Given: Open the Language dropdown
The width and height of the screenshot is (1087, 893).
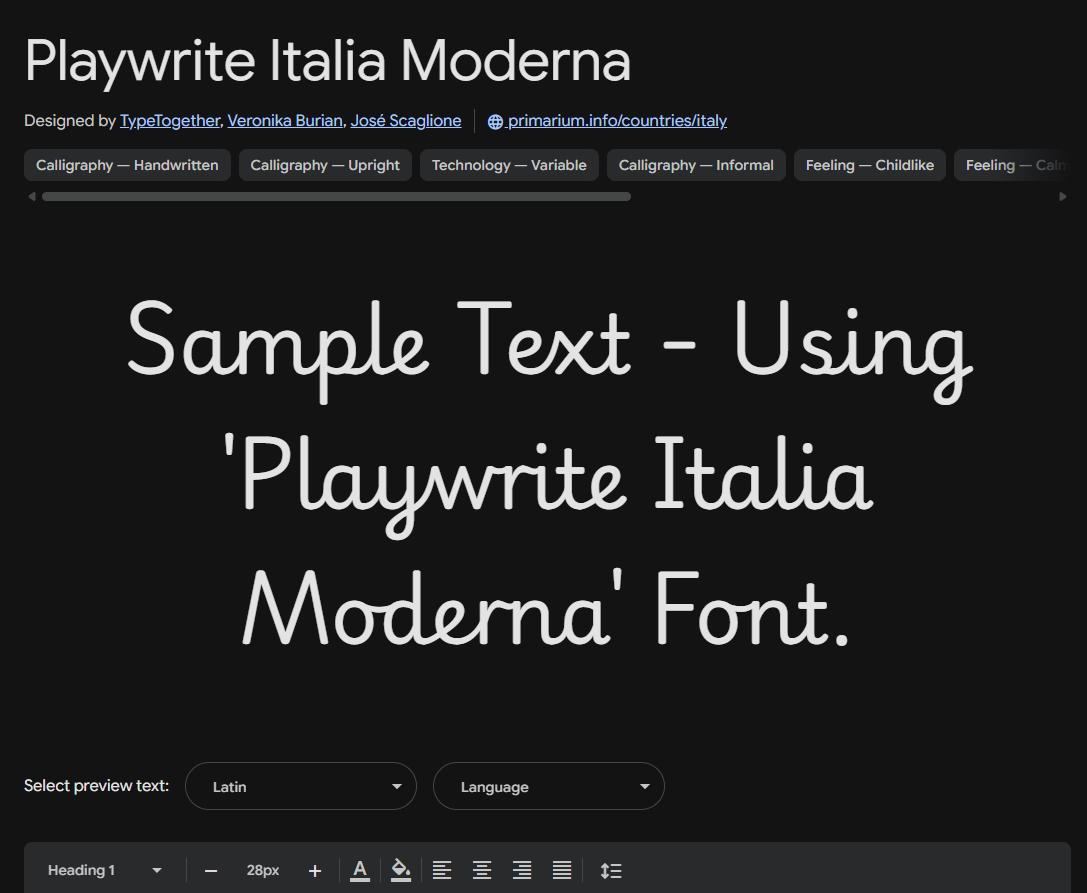Looking at the screenshot, I should click(x=549, y=786).
